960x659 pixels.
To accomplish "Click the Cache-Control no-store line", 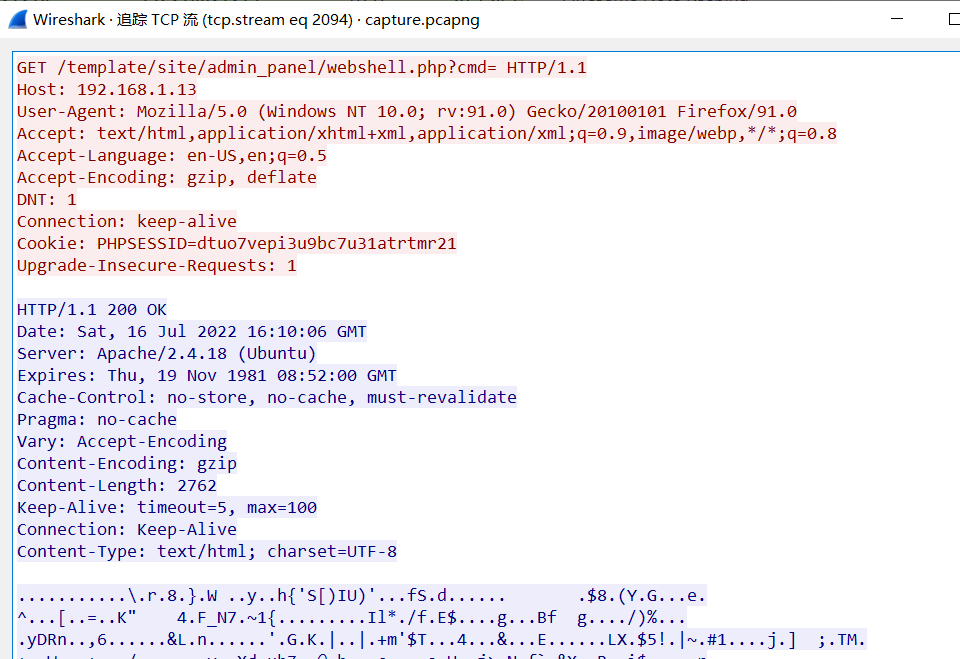I will [267, 398].
